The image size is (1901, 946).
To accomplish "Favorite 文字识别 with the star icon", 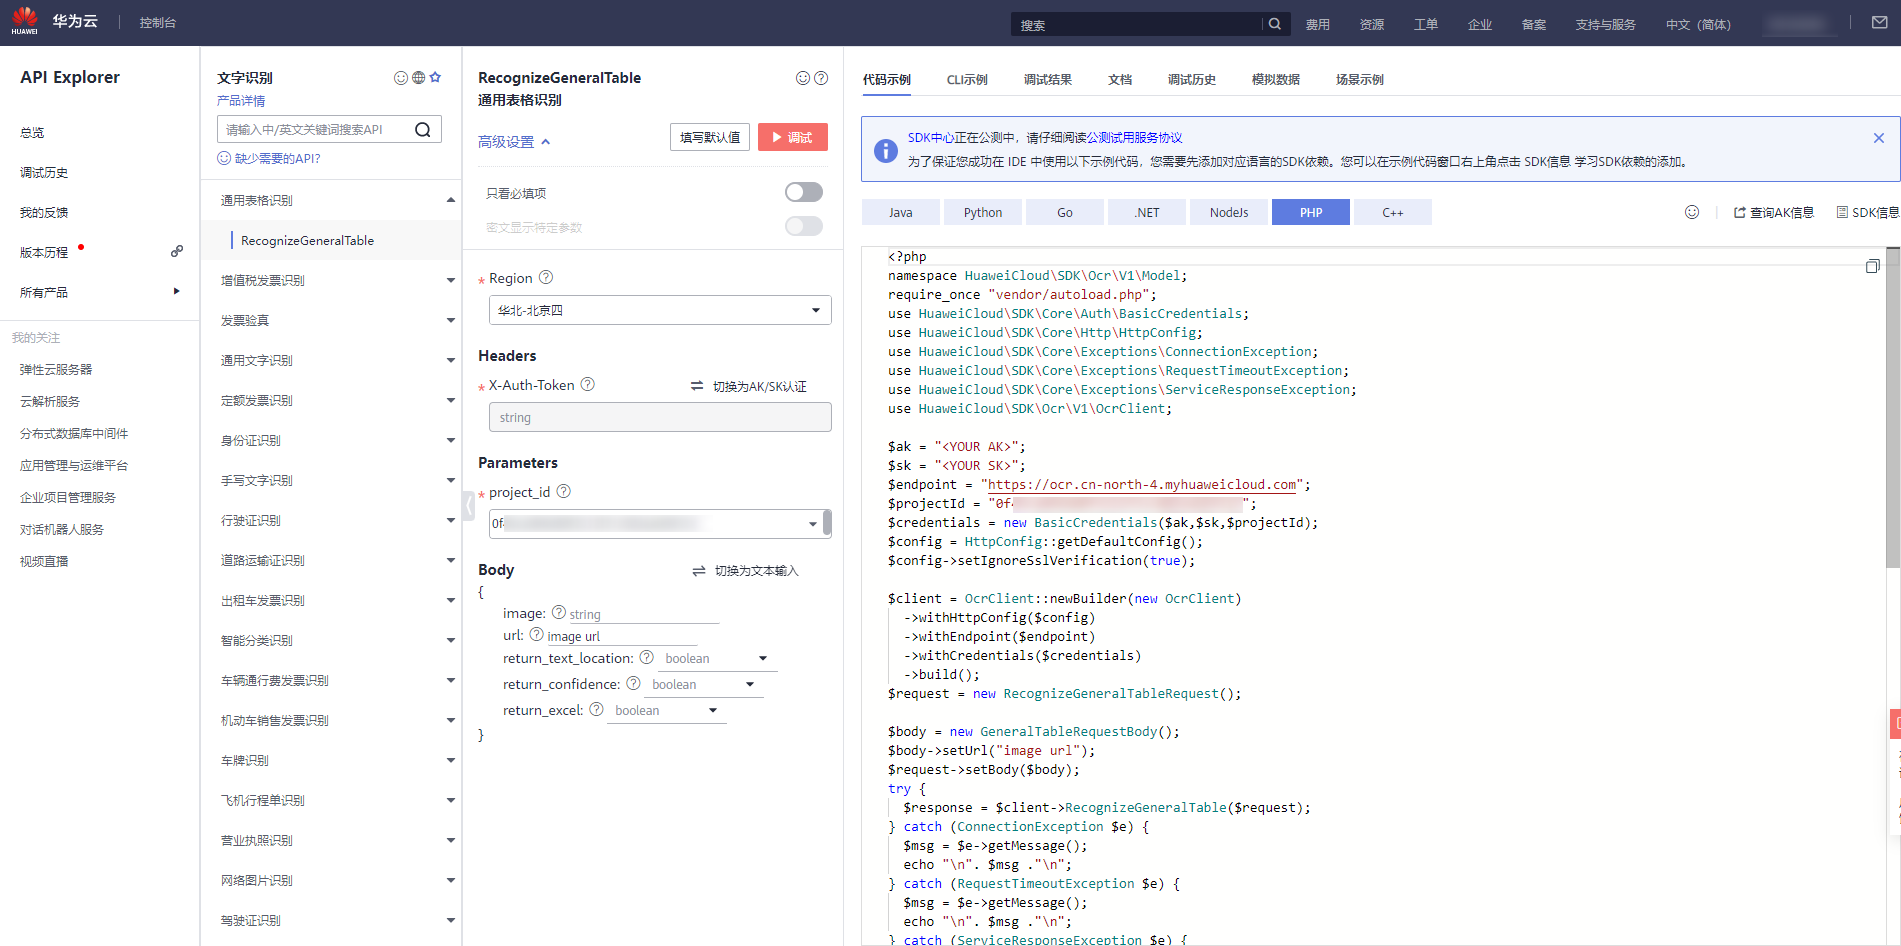I will tap(435, 77).
